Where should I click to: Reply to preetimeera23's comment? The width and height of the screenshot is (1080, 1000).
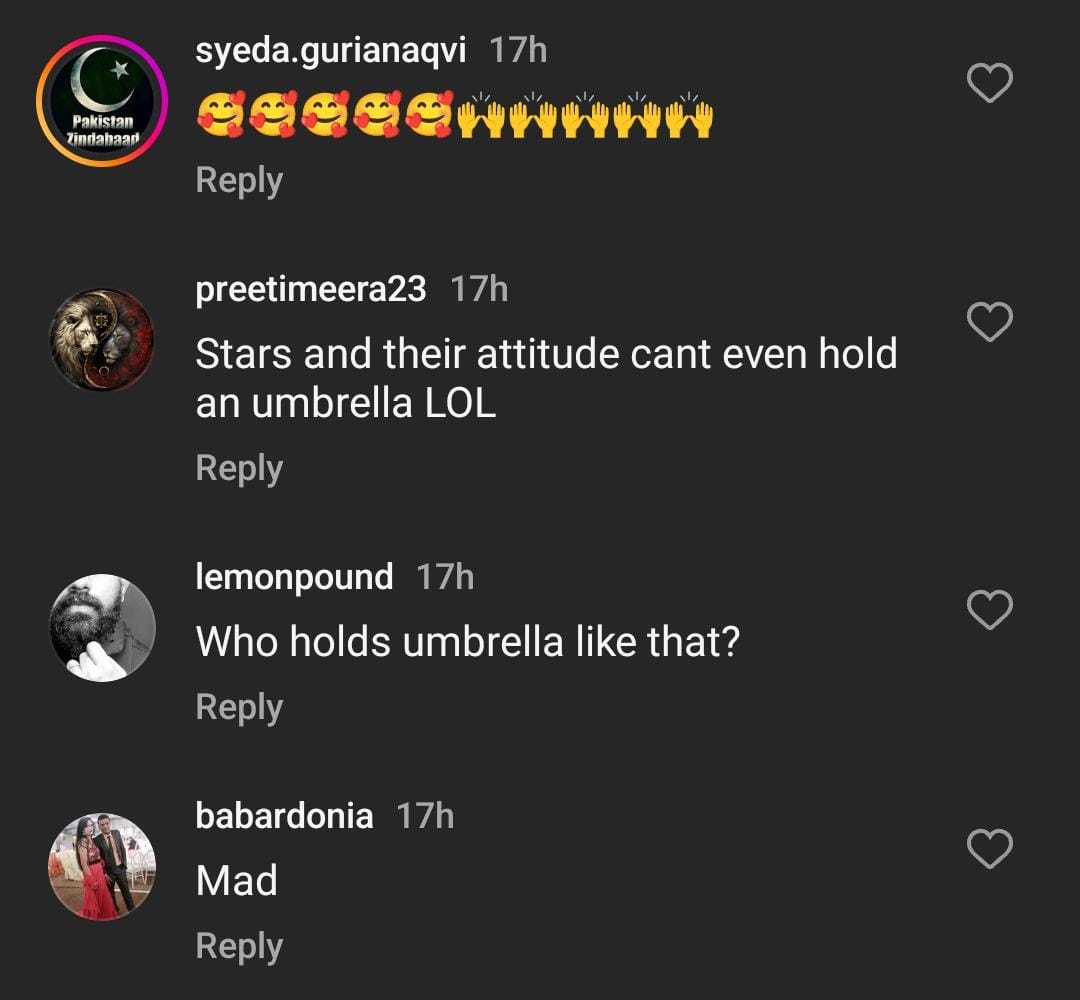tap(239, 468)
